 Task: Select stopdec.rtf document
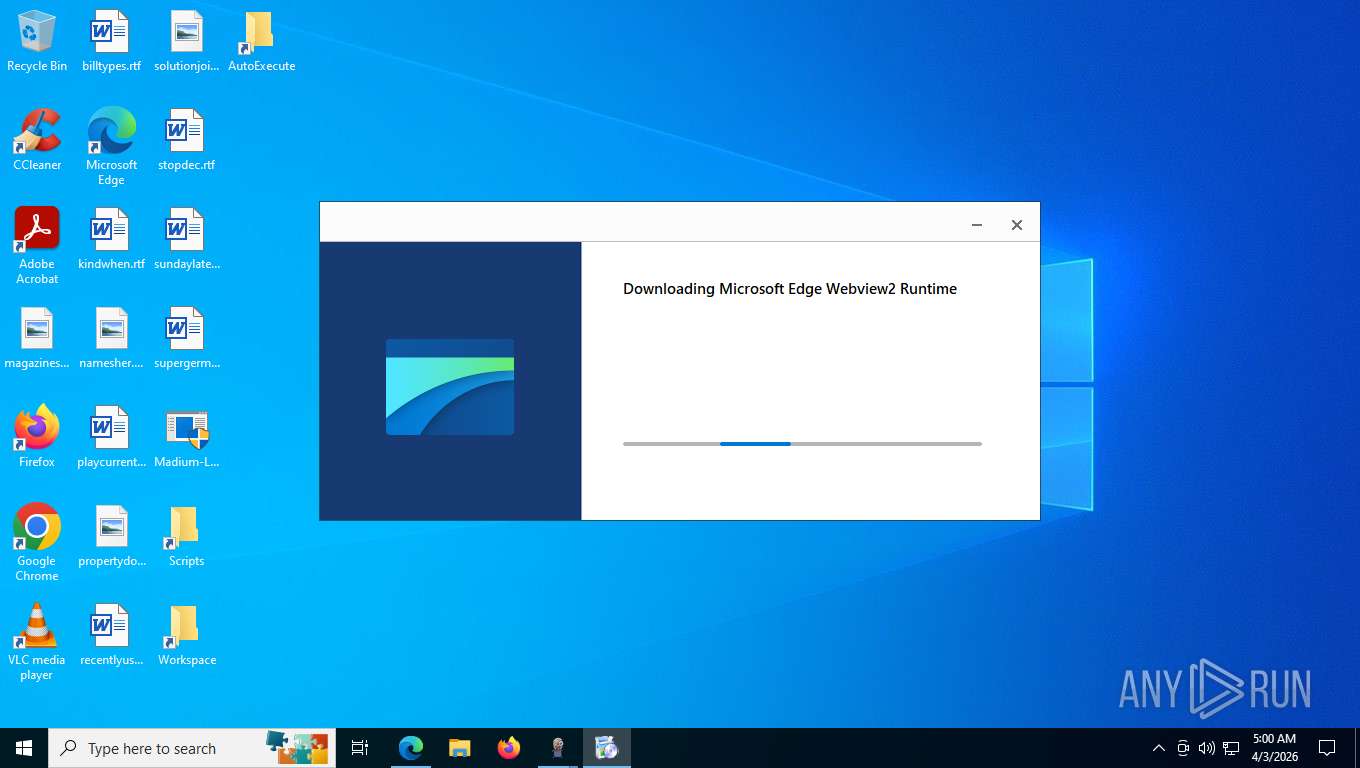click(x=186, y=140)
